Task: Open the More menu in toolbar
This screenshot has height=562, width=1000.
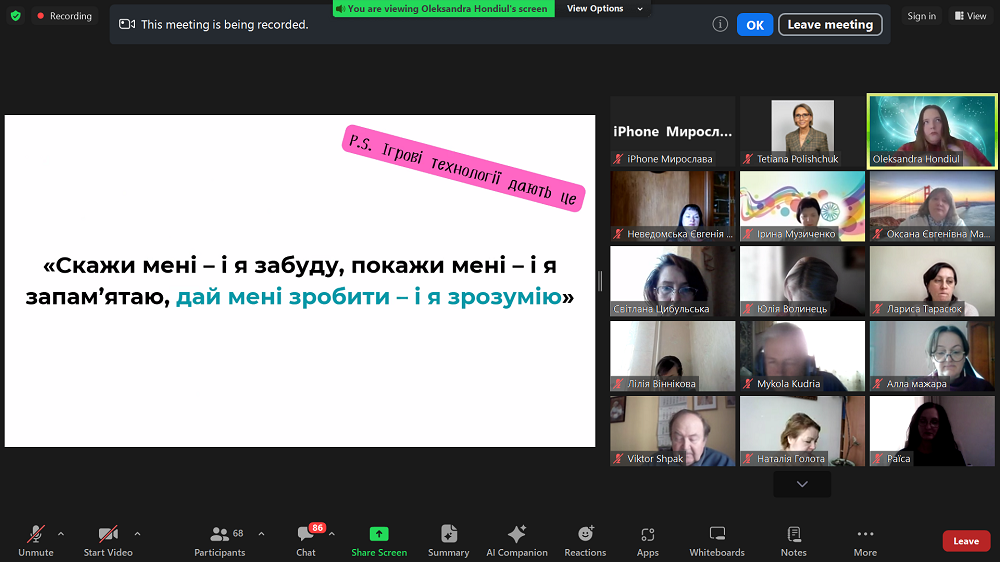Action: pyautogui.click(x=865, y=540)
